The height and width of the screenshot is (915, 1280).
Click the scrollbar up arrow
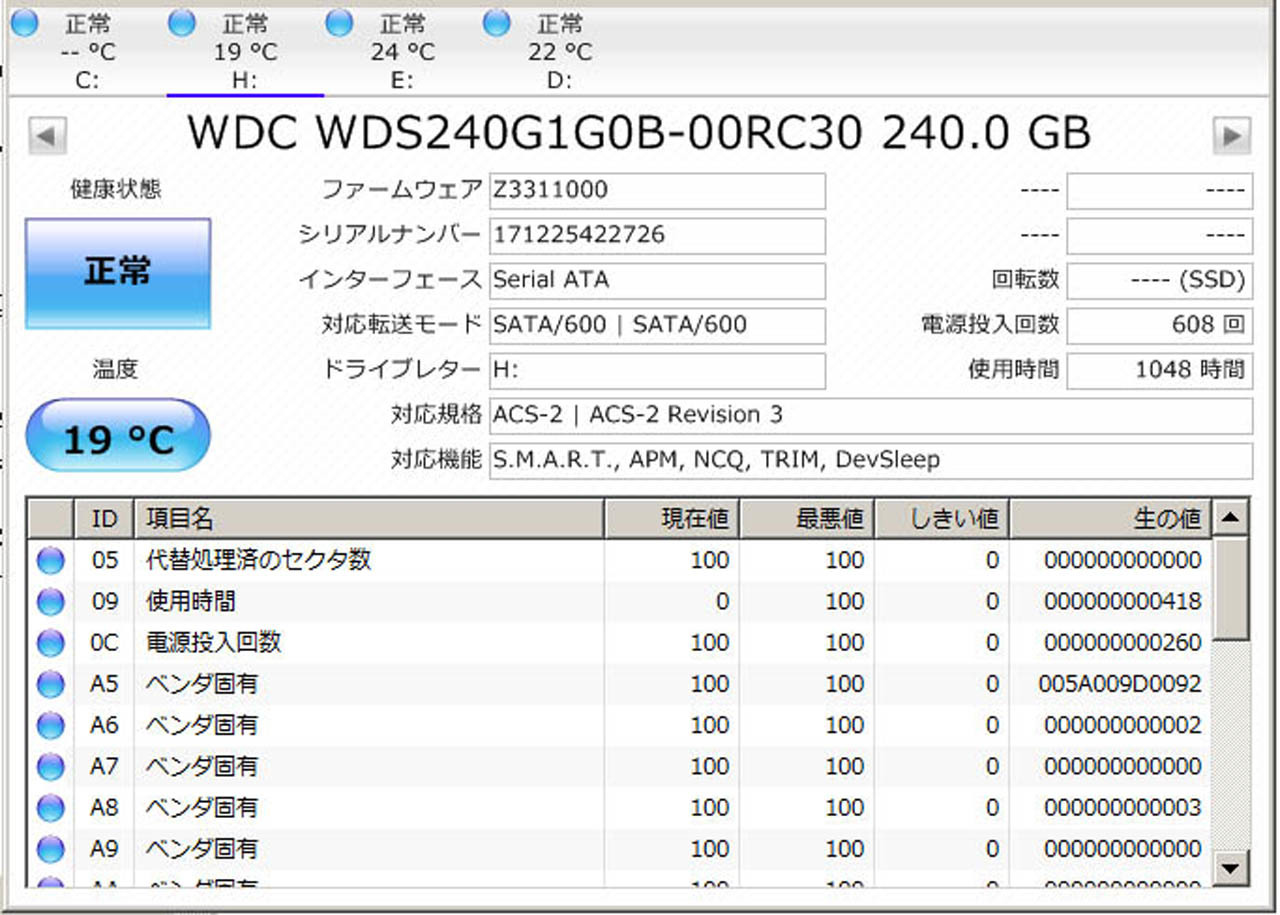(1231, 517)
